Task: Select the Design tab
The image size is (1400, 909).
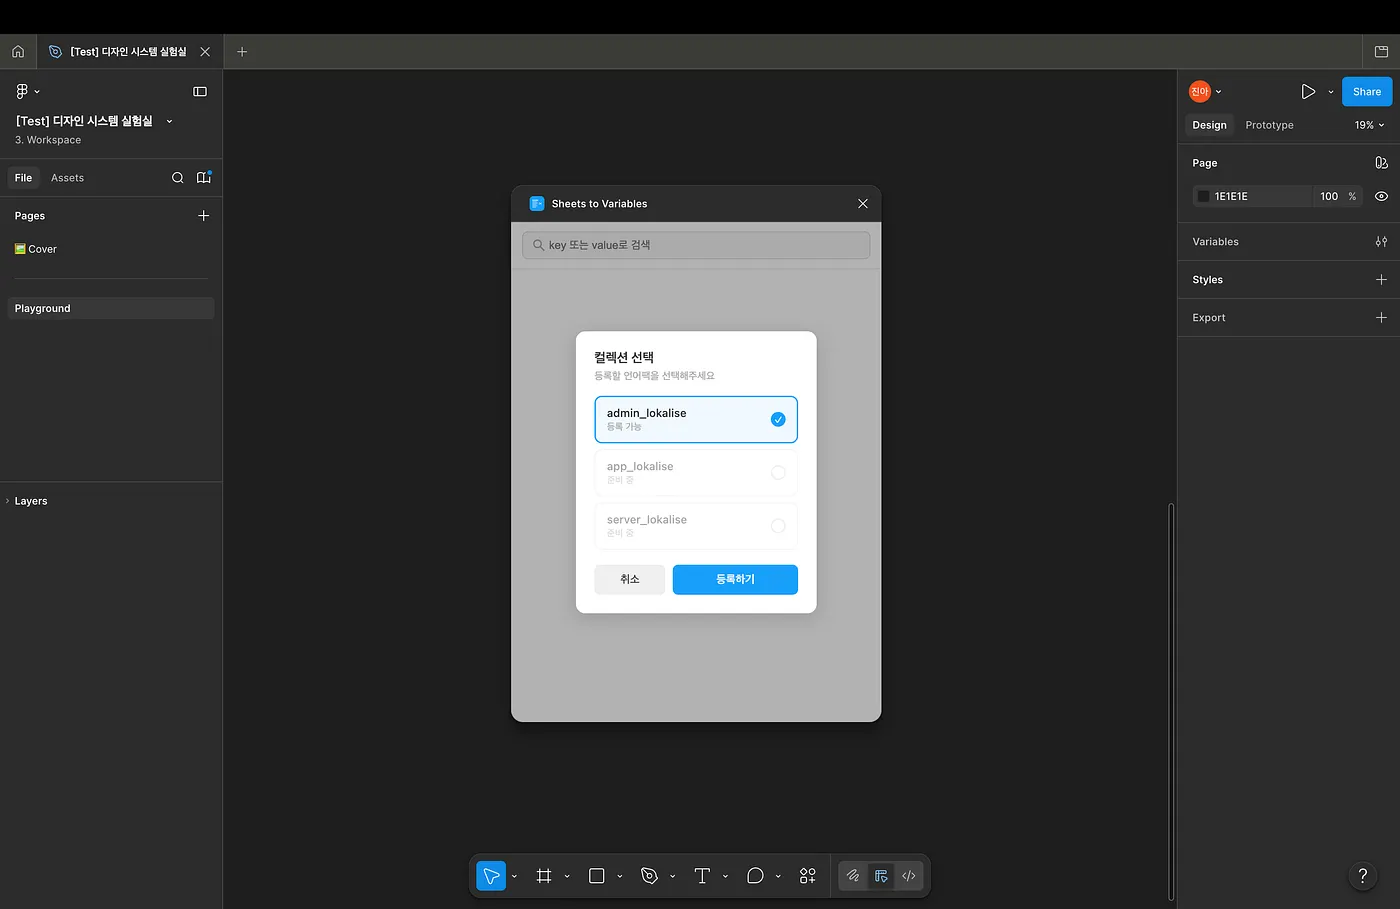Action: pos(1209,125)
